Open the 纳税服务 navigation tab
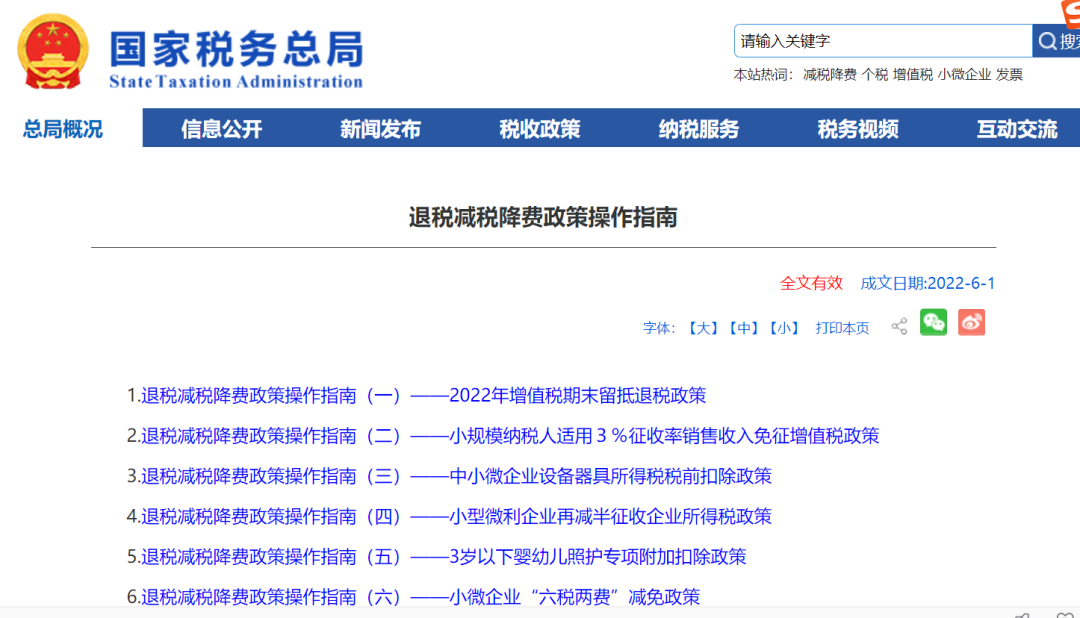The width and height of the screenshot is (1080, 618). click(698, 129)
